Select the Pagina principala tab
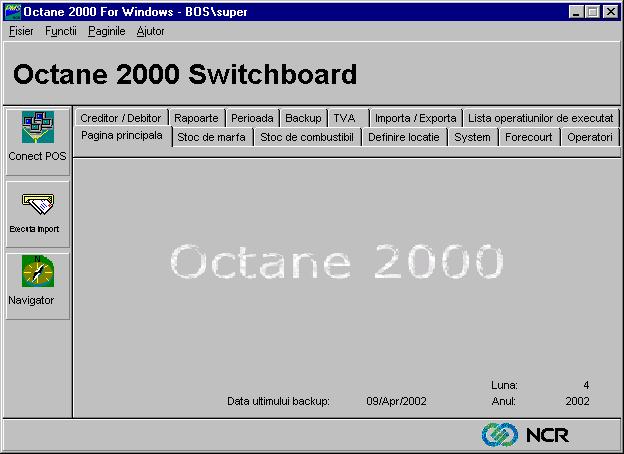The image size is (624, 454). (x=122, y=136)
